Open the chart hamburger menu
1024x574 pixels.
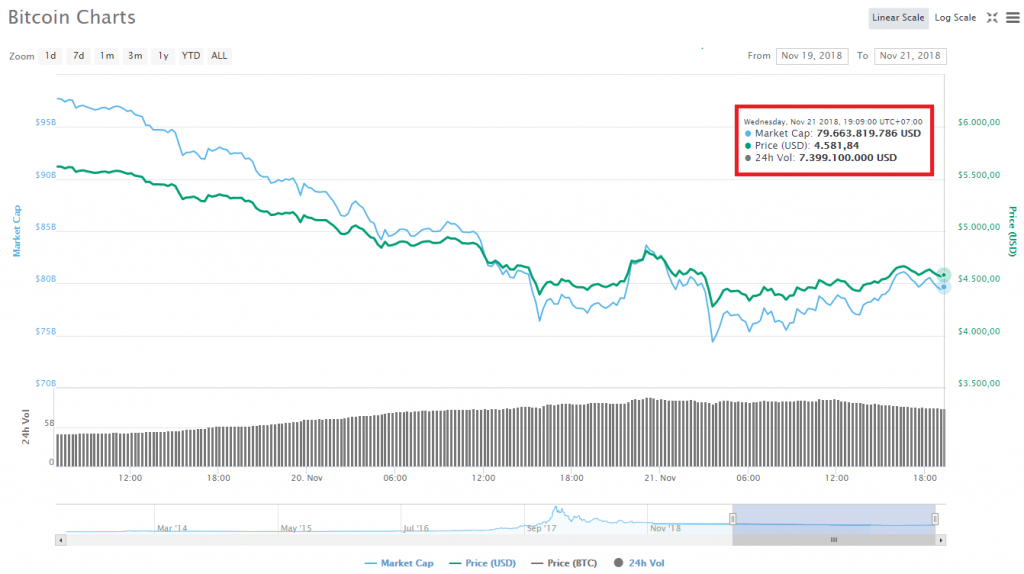tap(1012, 18)
